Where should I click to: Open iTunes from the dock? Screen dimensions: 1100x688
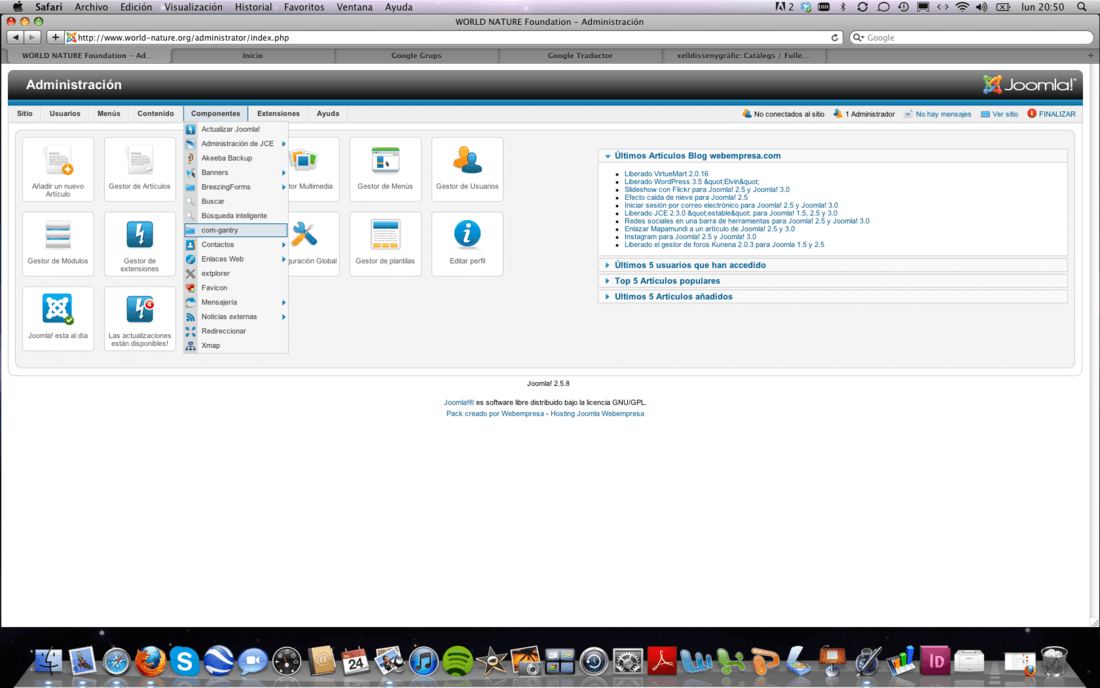pos(423,661)
